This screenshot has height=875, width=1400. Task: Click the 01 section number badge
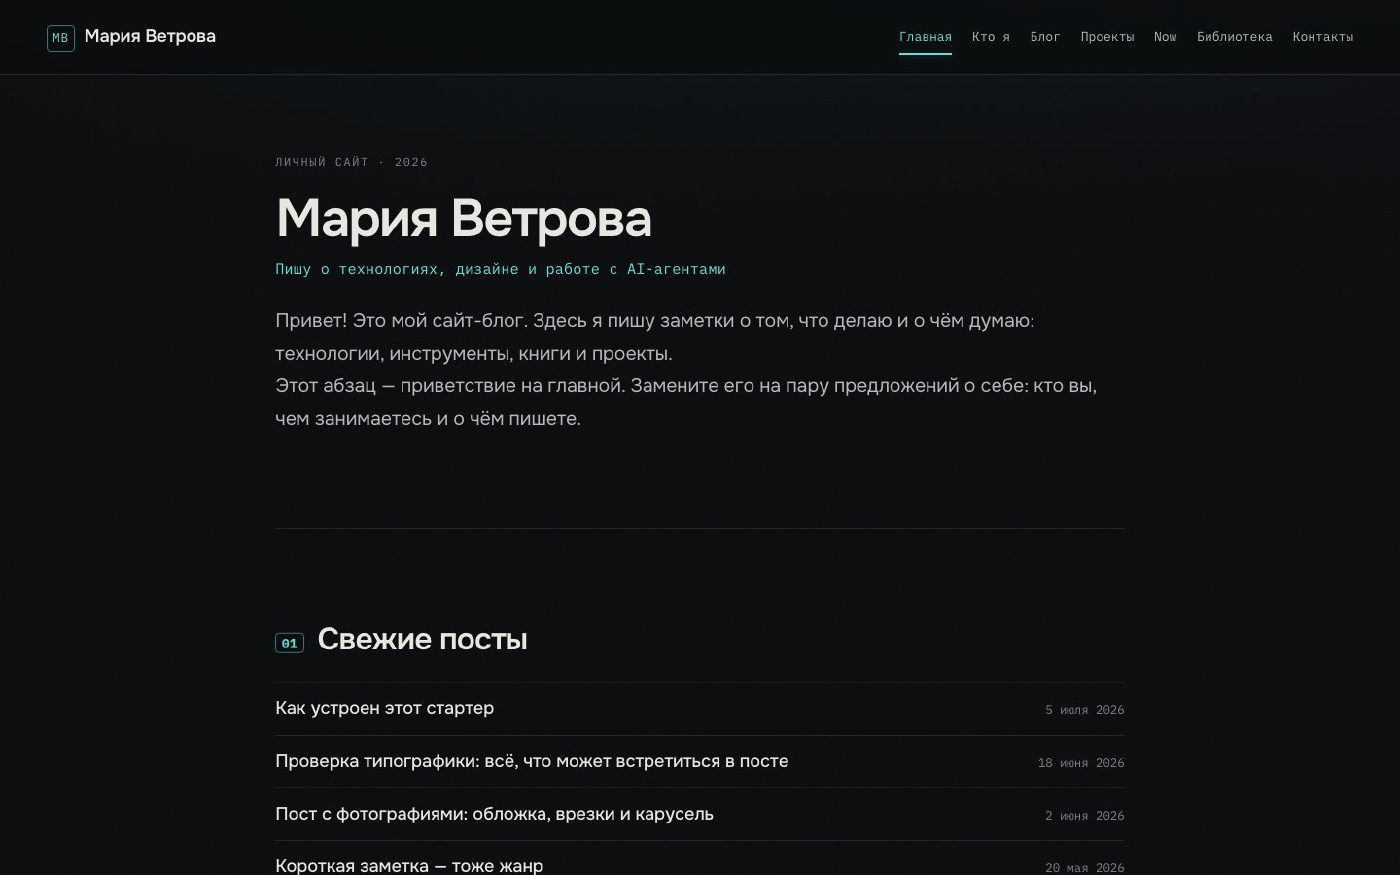pos(289,643)
